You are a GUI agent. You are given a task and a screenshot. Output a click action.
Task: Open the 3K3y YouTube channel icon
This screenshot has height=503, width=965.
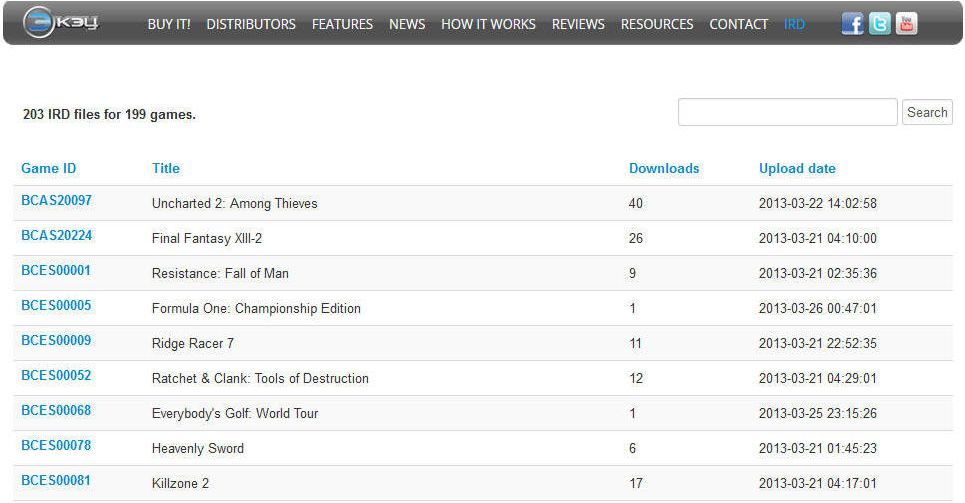coord(906,23)
